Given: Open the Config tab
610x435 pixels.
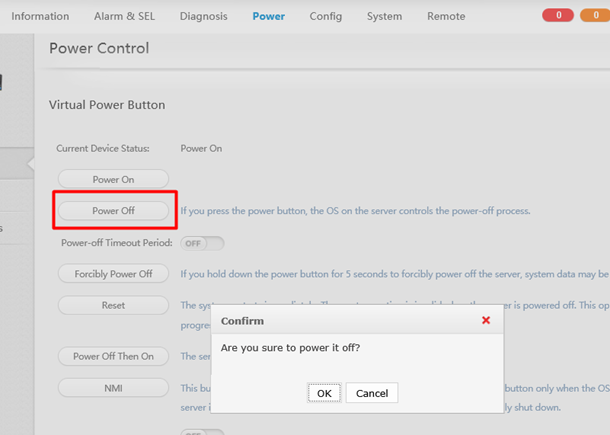Looking at the screenshot, I should click(x=325, y=16).
